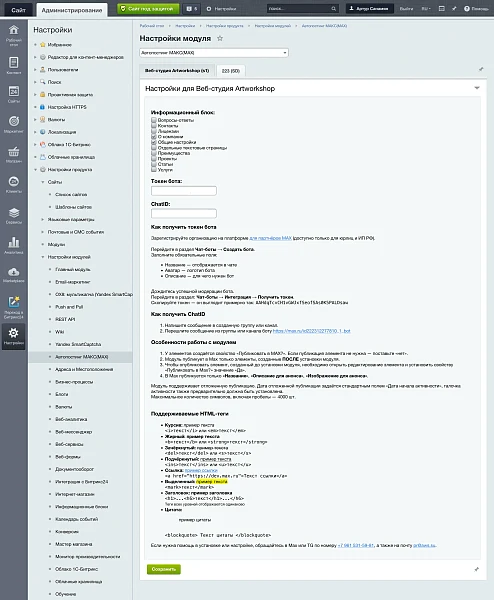Viewport: 494px width, 600px height.
Task: Open the Переход в Битрикс24 wizard icon
Action: (13, 307)
